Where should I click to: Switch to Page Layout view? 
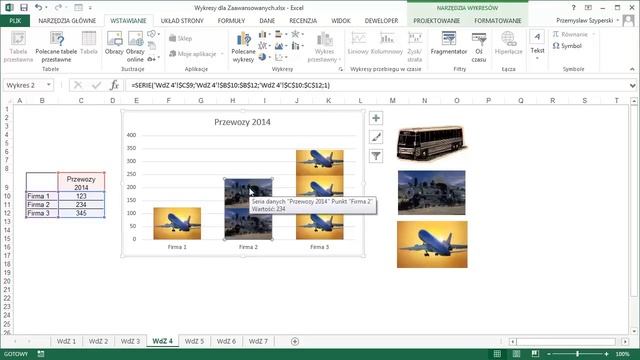click(x=516, y=354)
